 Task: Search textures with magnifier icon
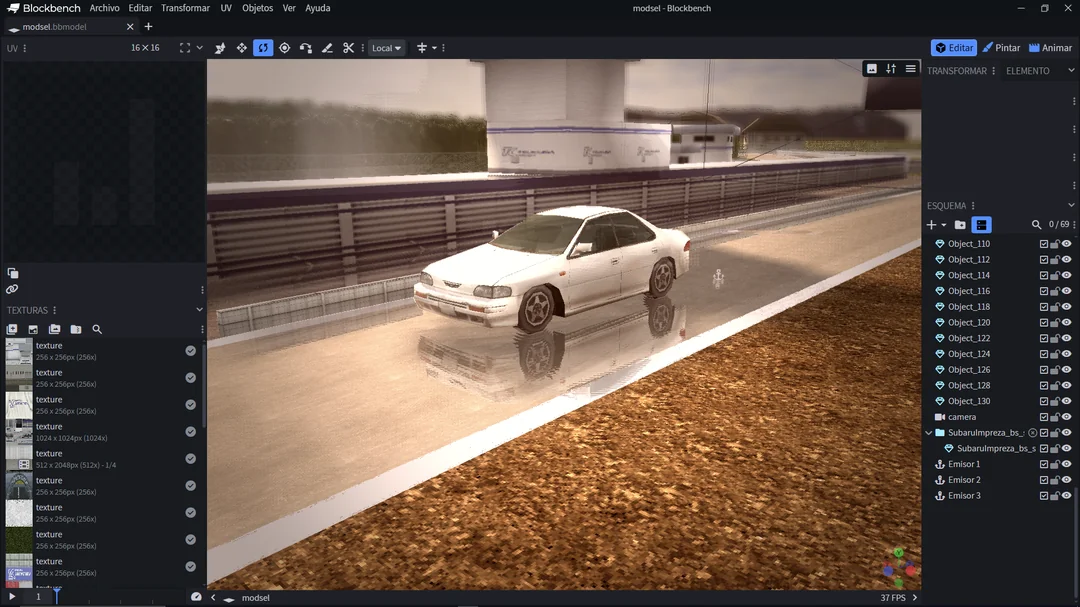(97, 329)
